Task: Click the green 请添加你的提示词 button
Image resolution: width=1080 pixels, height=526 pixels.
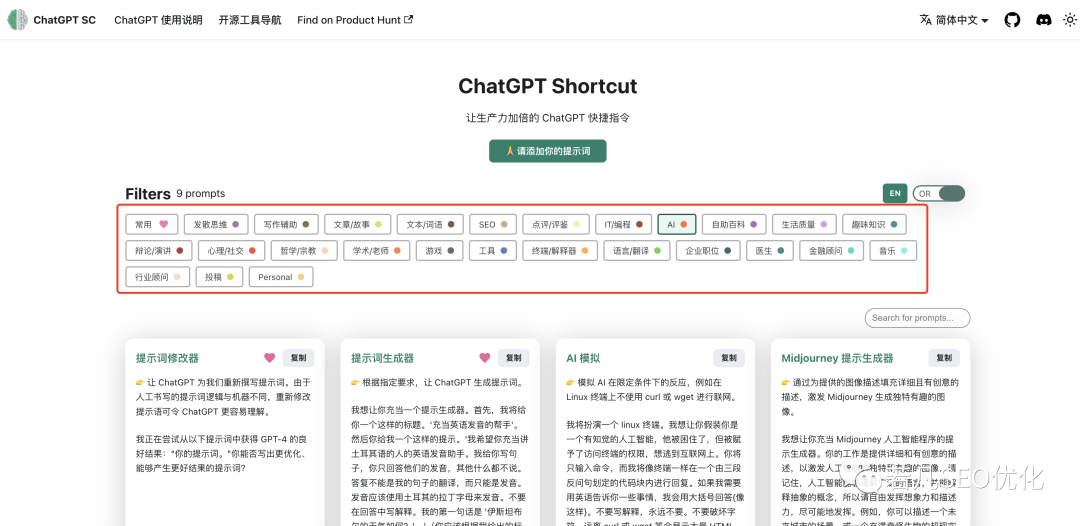Action: pos(547,151)
